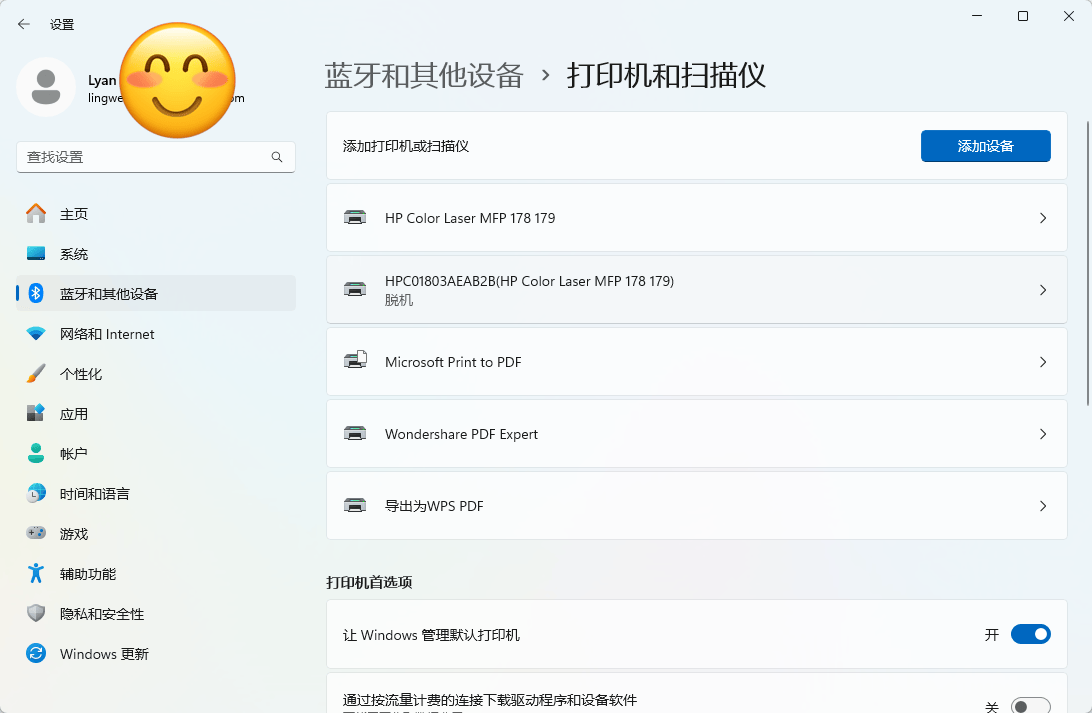Click the 添加设备 button
Screen dimensions: 1092x713
click(x=985, y=146)
